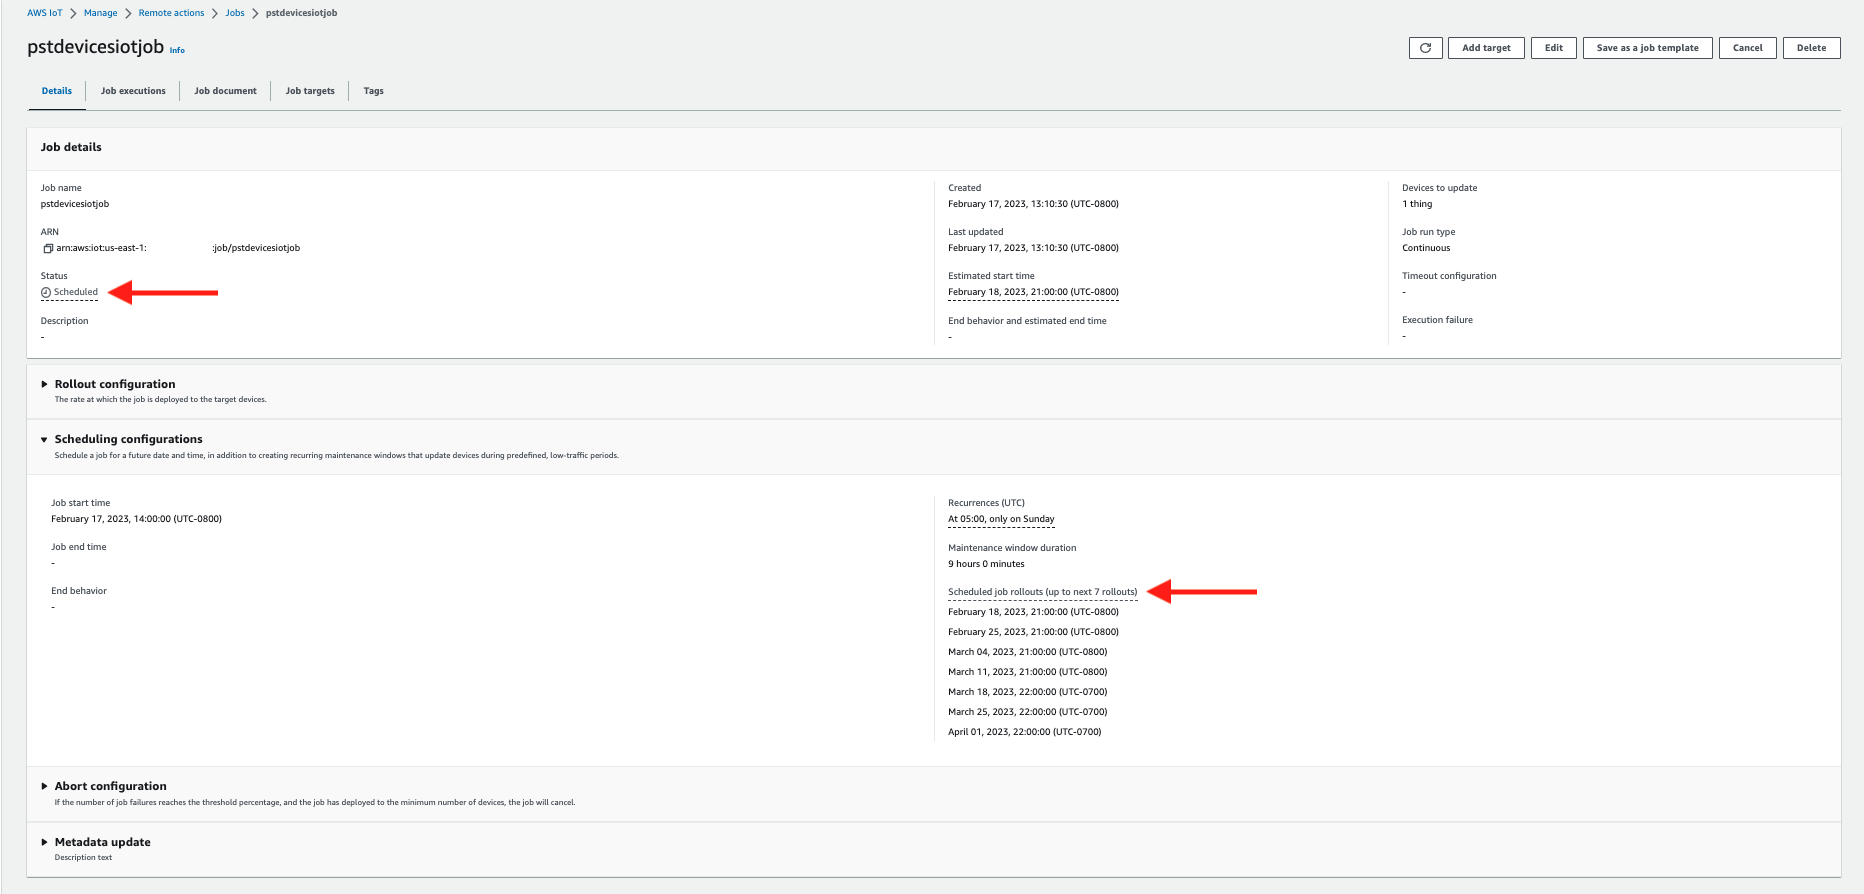Image resolution: width=1864 pixels, height=894 pixels.
Task: Copy the job ARN with copy icon
Action: coord(47,248)
